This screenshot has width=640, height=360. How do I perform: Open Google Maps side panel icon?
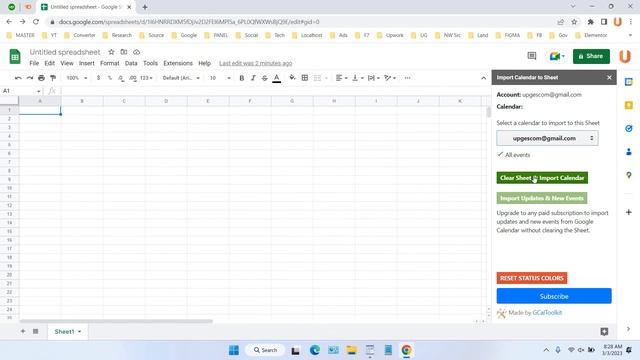pos(629,175)
